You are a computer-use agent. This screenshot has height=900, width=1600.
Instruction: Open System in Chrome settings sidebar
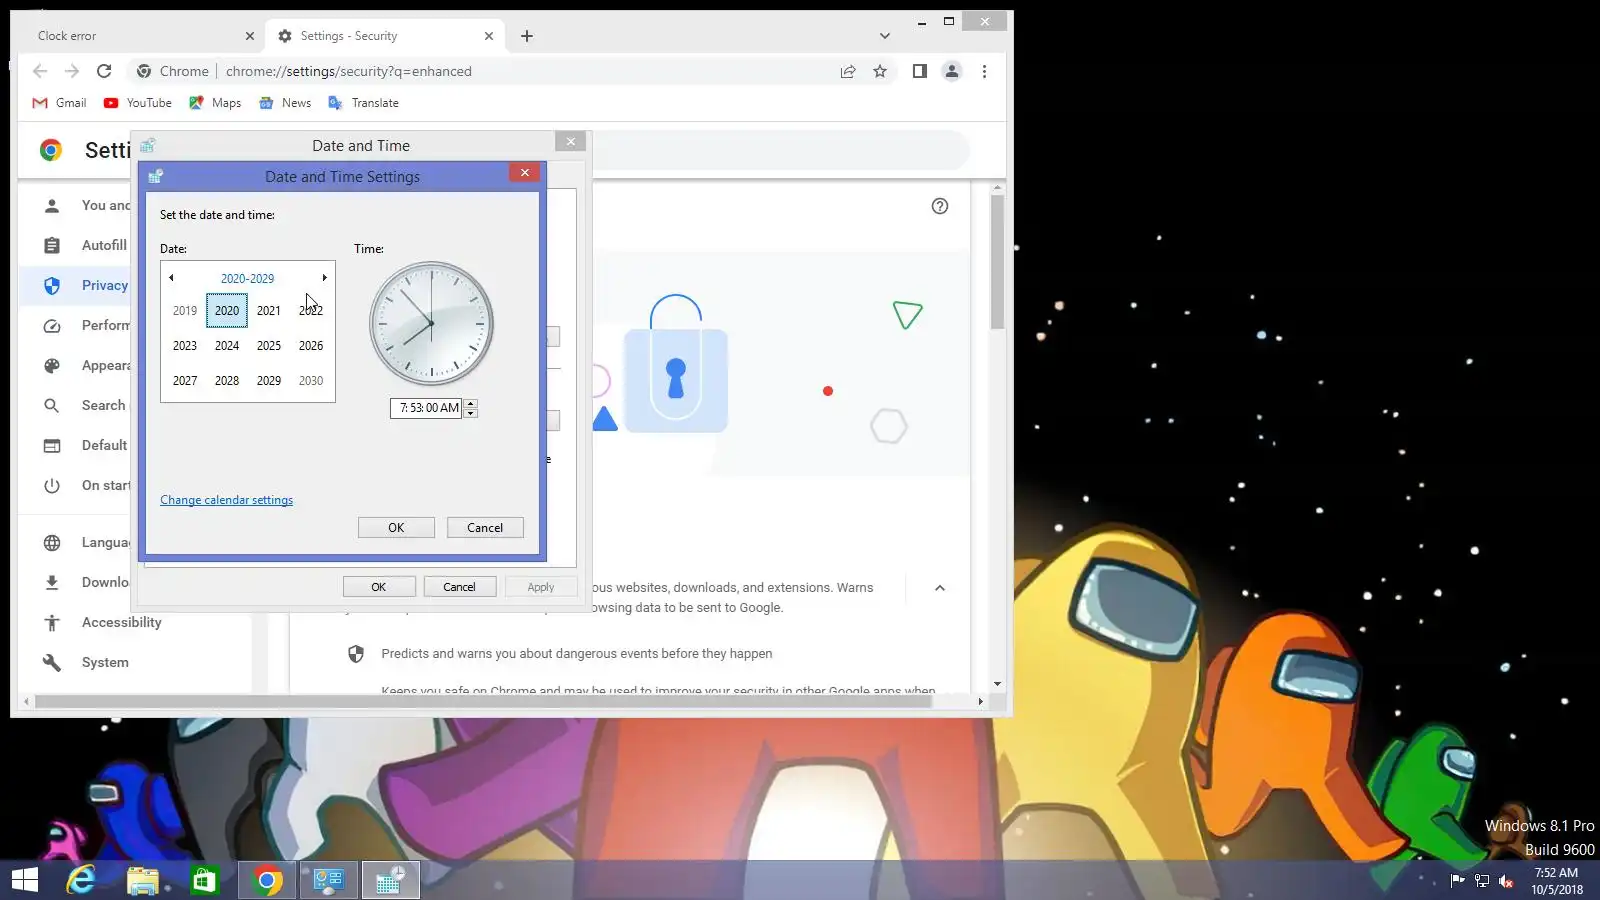105,662
